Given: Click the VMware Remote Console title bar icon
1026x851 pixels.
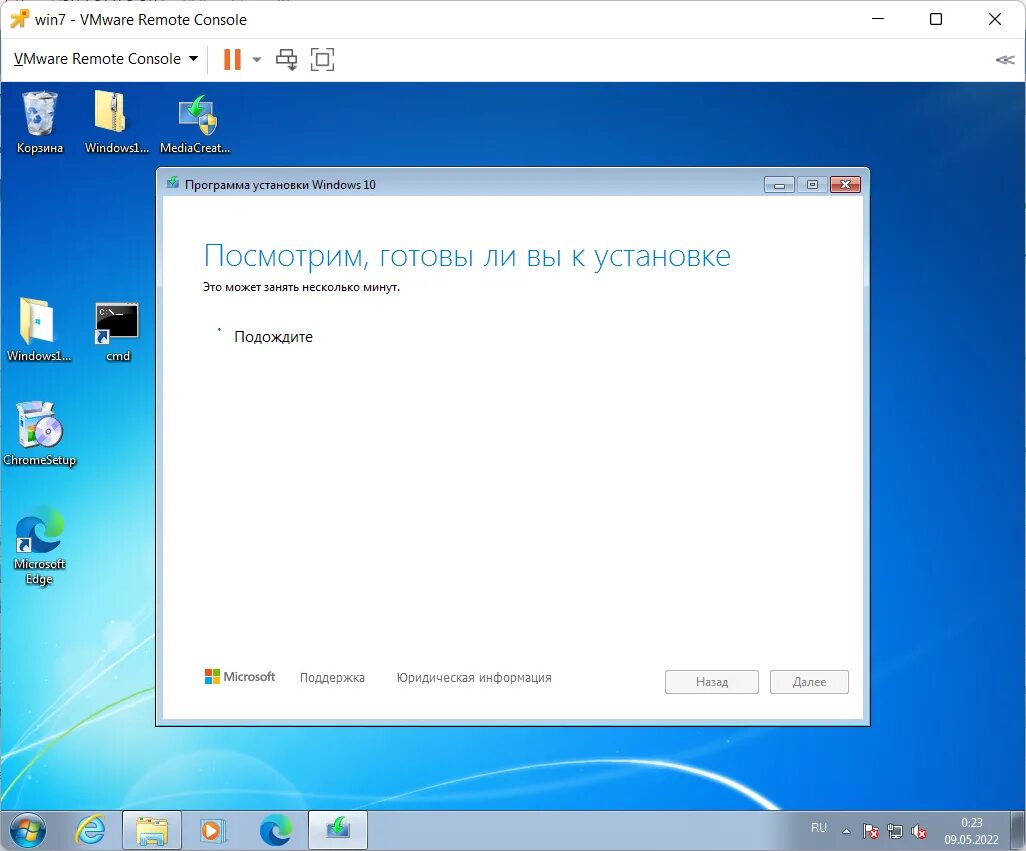Looking at the screenshot, I should [x=19, y=20].
